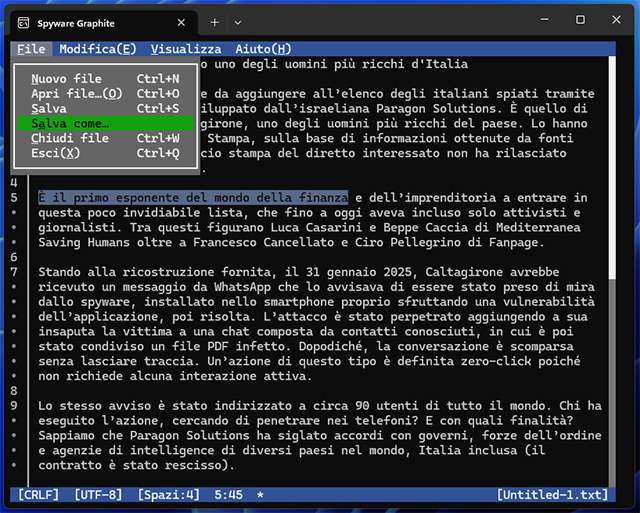Click the text 'Paragon Solutions ha siglato'
The width and height of the screenshot is (640, 513).
[x=229, y=435]
